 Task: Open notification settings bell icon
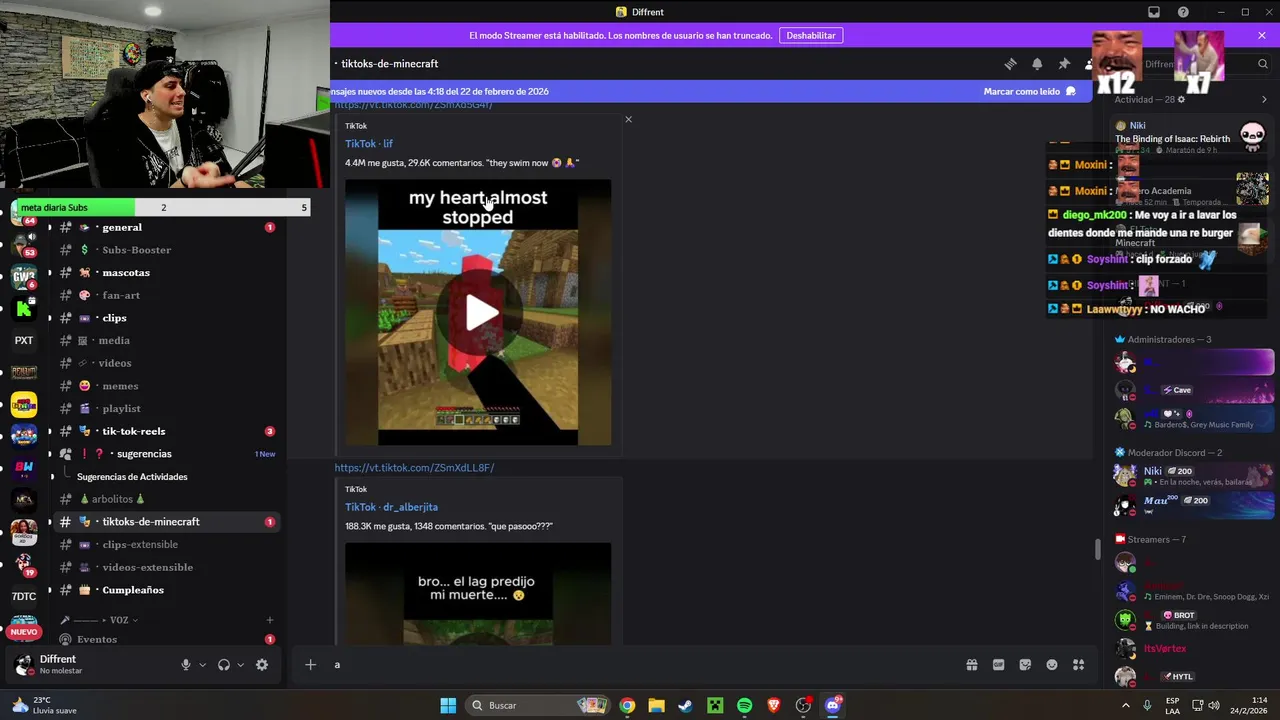[x=1037, y=64]
